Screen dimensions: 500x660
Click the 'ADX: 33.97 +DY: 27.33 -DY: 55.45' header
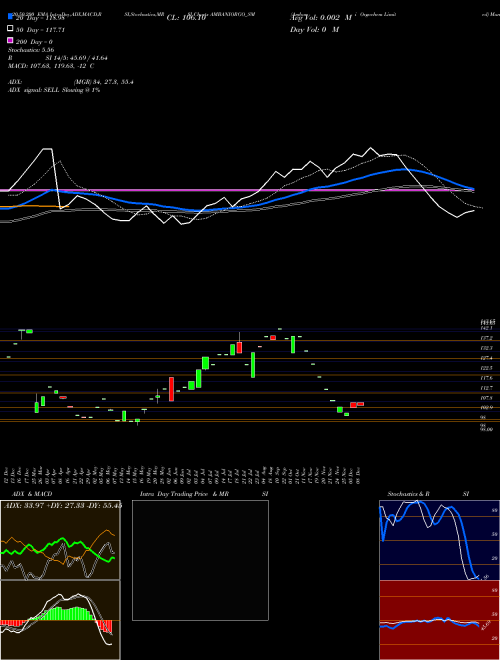point(63,505)
